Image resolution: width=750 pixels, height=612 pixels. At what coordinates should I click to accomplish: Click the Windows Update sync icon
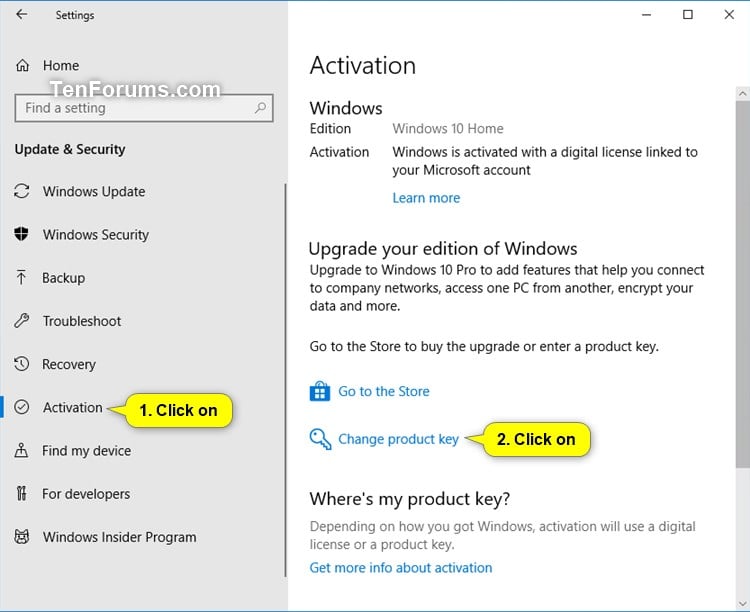coord(22,191)
